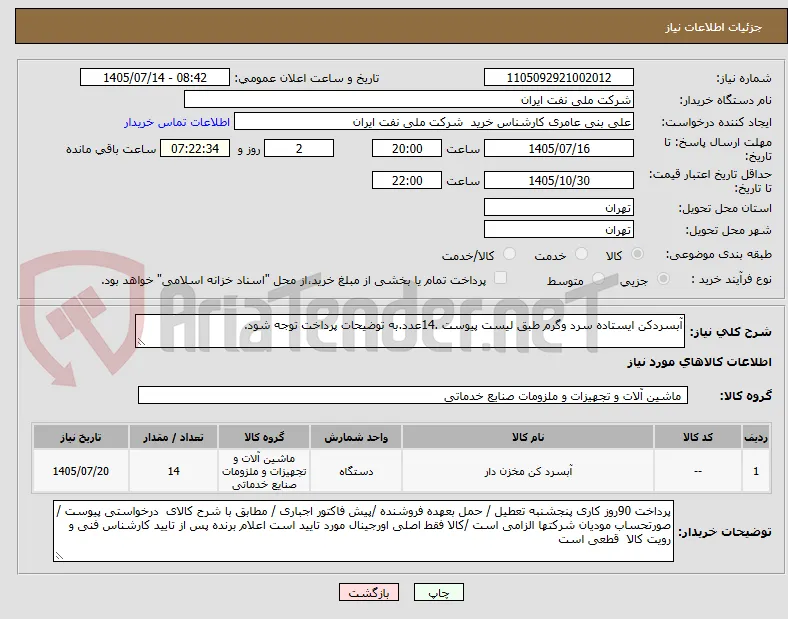Select the جزیی purchase type radio
This screenshot has width=788, height=619.
click(x=663, y=278)
